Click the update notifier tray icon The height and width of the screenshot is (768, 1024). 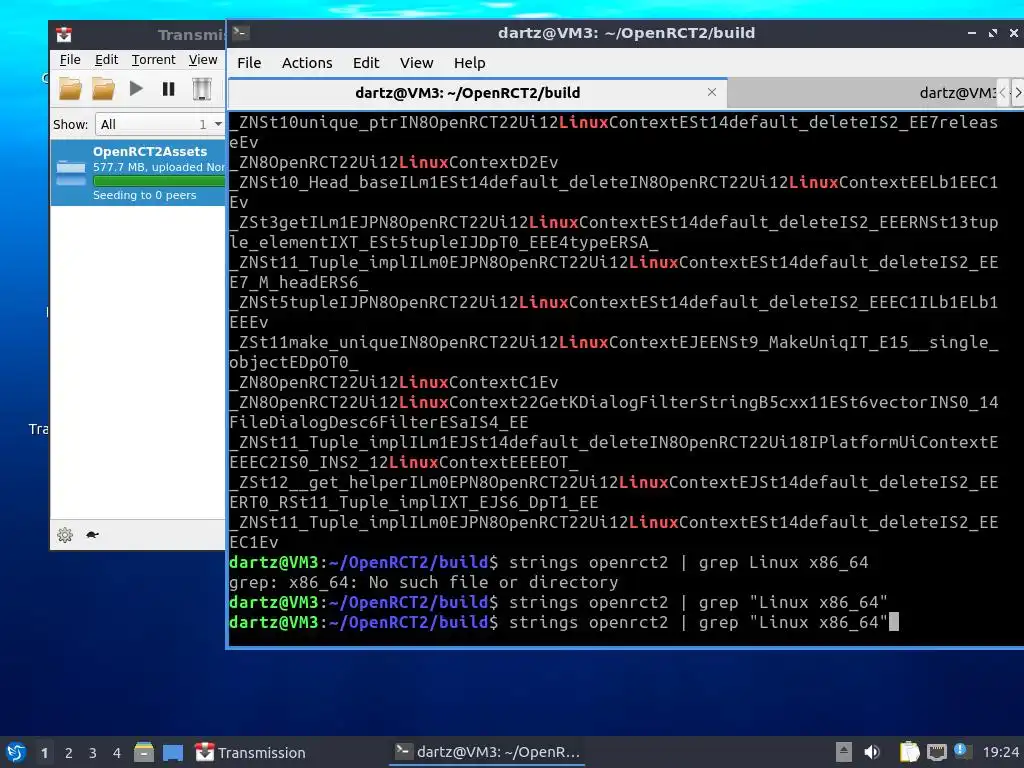(x=961, y=751)
